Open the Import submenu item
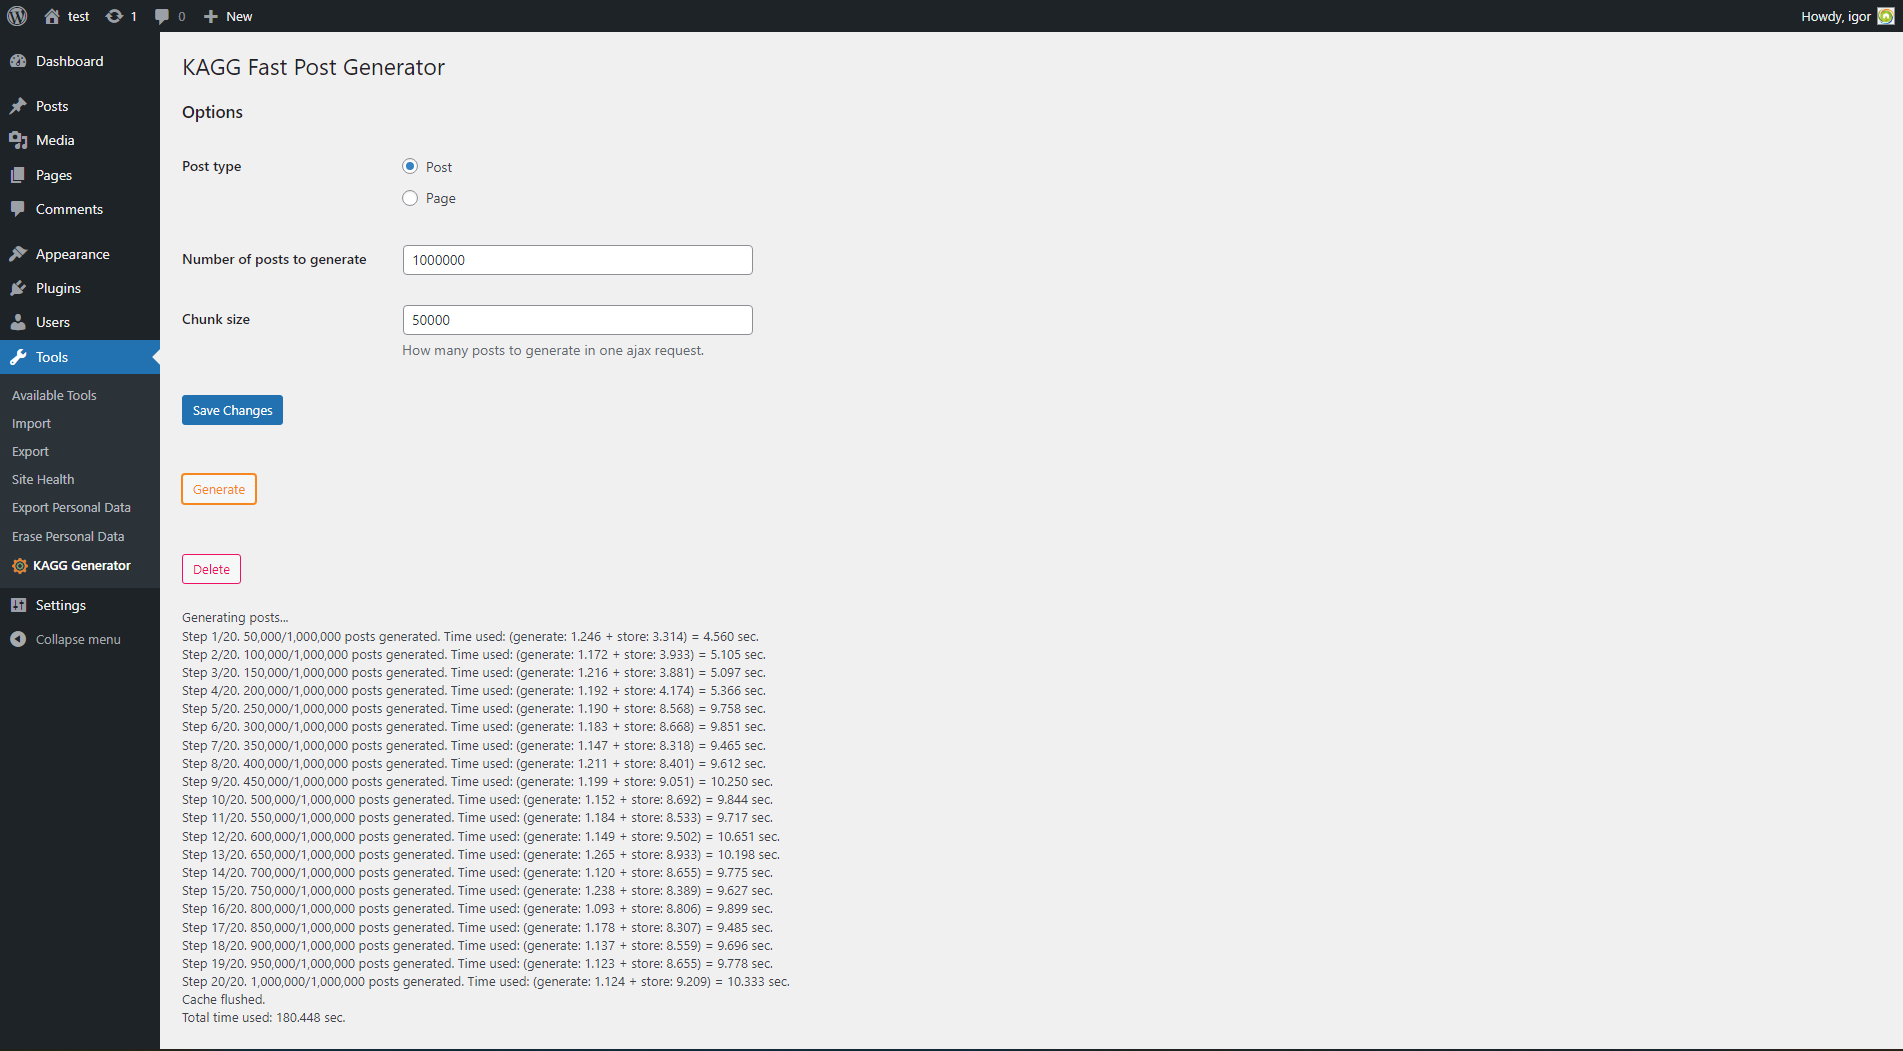This screenshot has width=1903, height=1051. point(31,423)
